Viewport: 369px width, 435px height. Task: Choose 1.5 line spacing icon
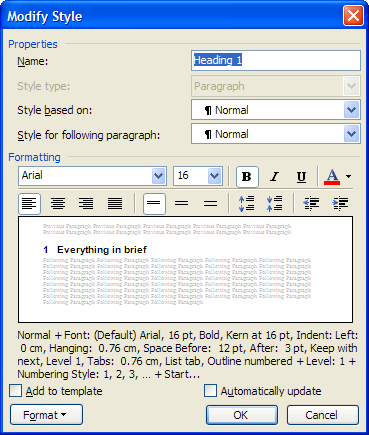point(182,203)
